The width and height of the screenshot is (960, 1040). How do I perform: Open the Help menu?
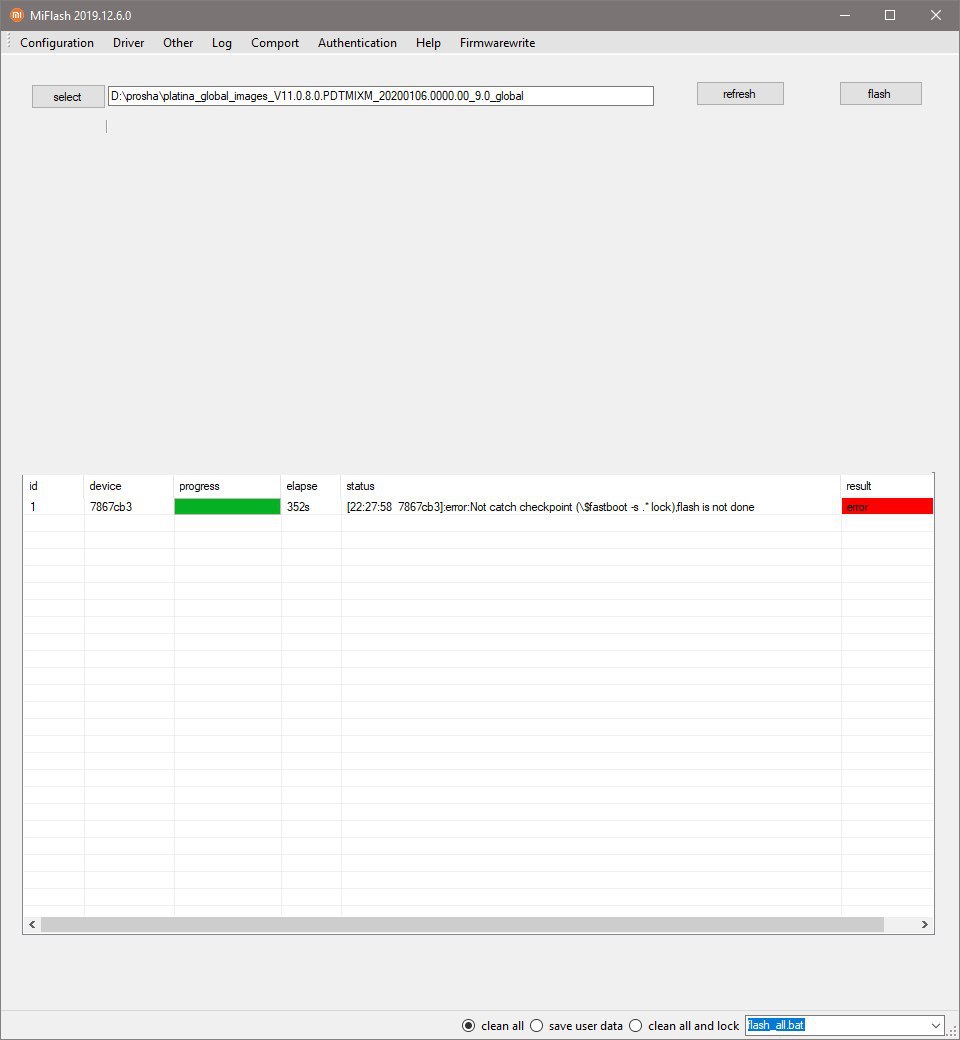(428, 42)
